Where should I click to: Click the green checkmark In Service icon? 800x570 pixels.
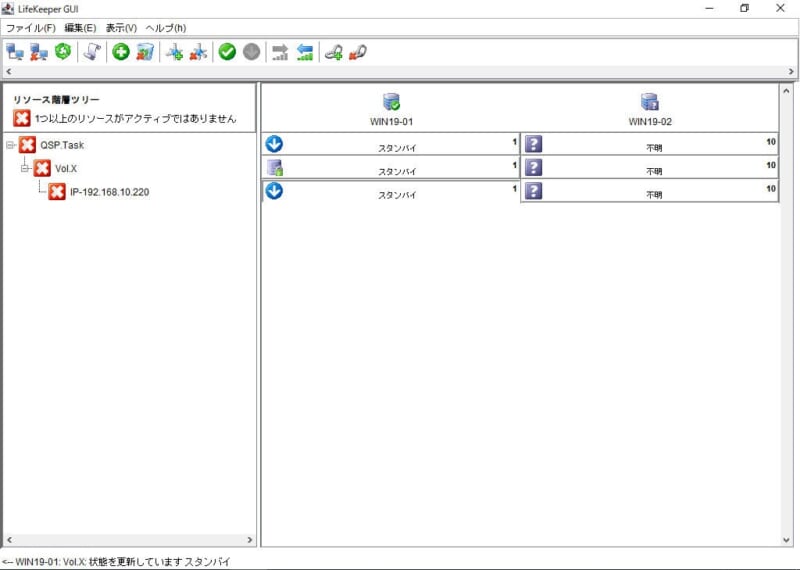[x=227, y=52]
